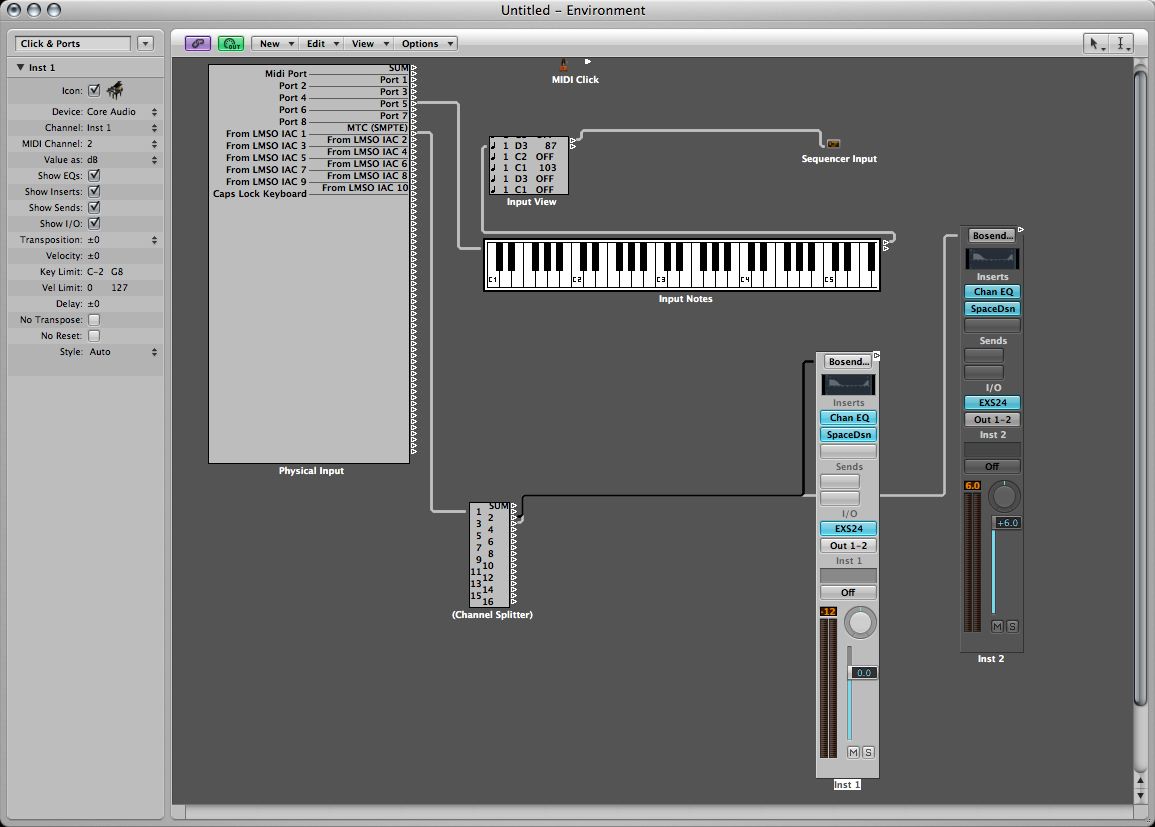Click the Out 1-2 output slot on Inst 2
1155x827 pixels.
[x=993, y=420]
